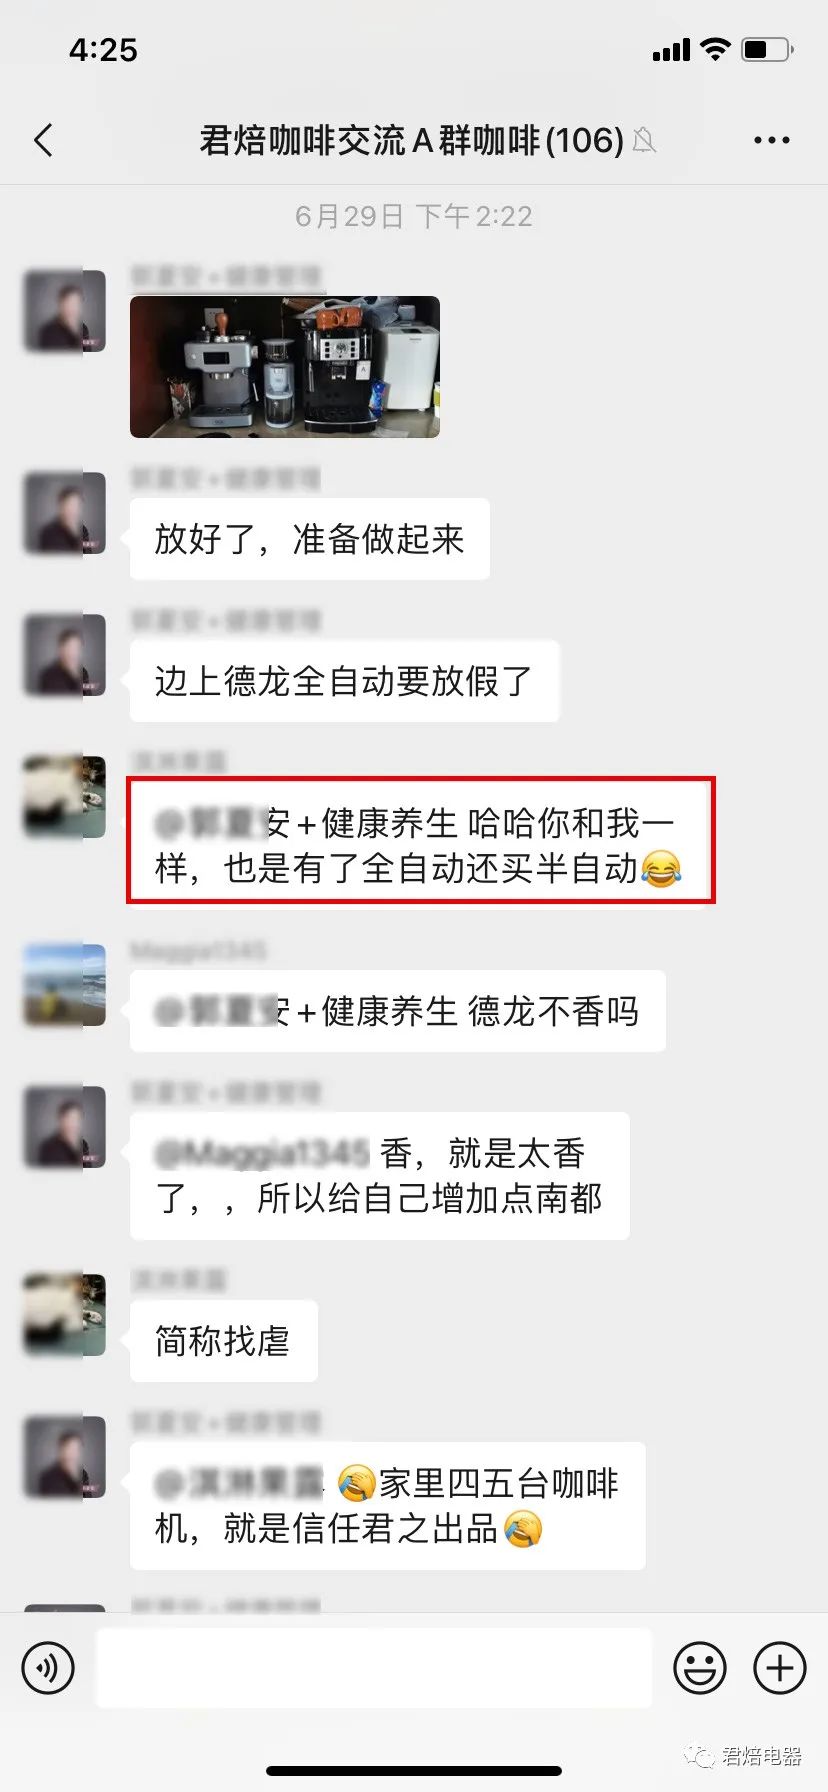This screenshot has width=828, height=1792.
Task: Open the avatar beside 简称找虐 message
Action: click(x=64, y=1315)
